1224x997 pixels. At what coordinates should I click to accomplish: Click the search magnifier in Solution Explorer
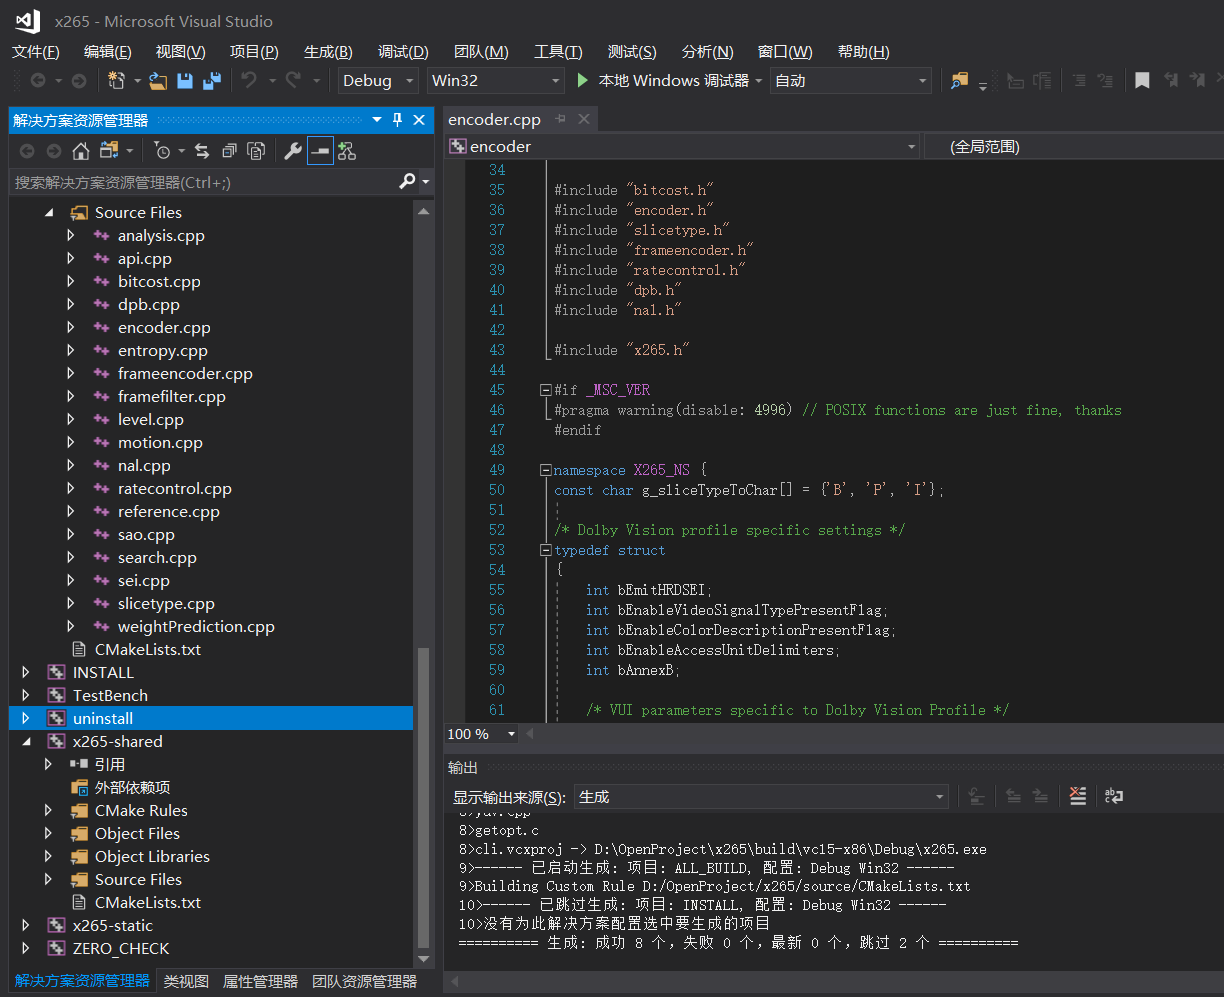(x=407, y=181)
